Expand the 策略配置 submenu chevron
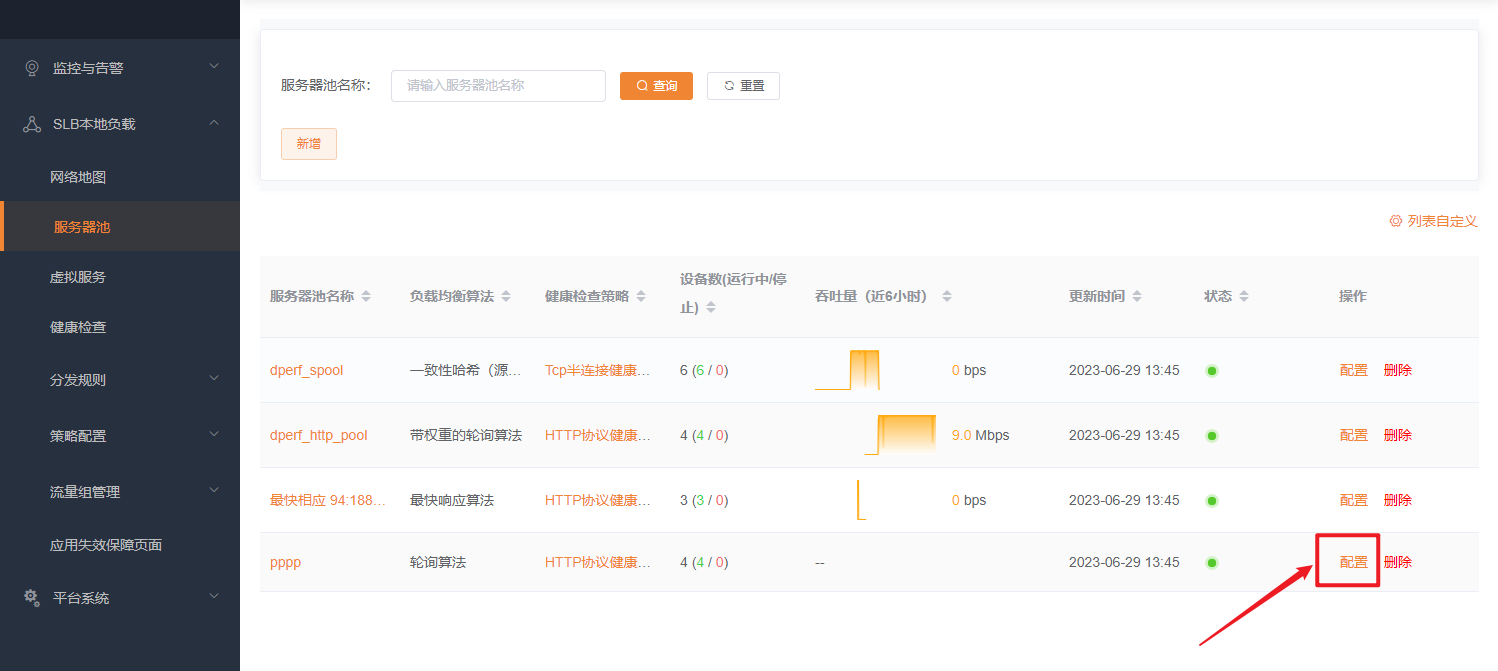 point(214,435)
